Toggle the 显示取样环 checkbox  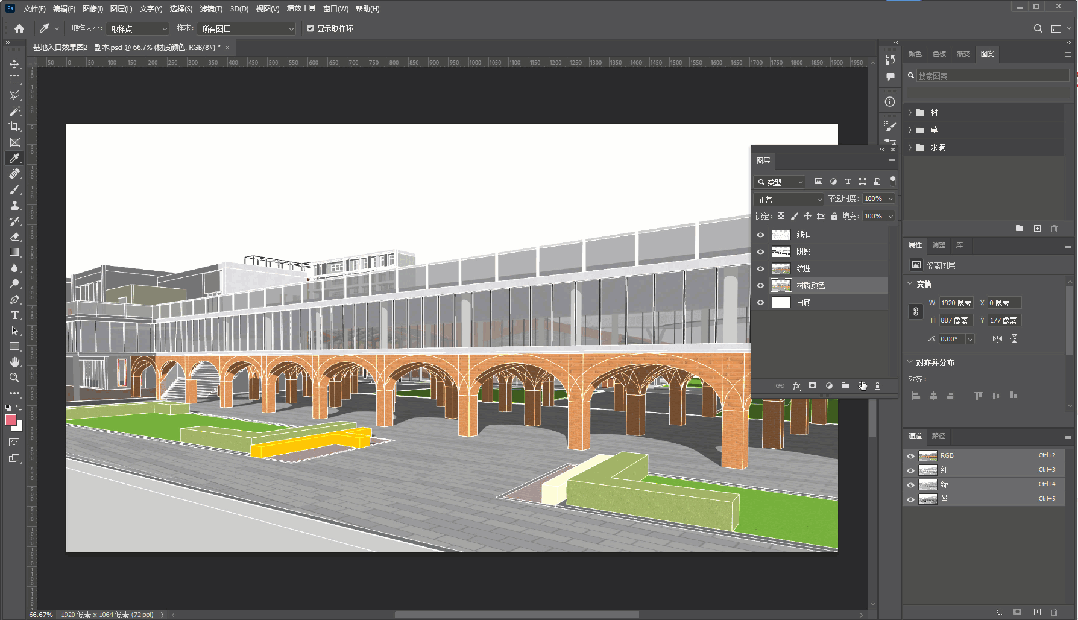(x=310, y=29)
